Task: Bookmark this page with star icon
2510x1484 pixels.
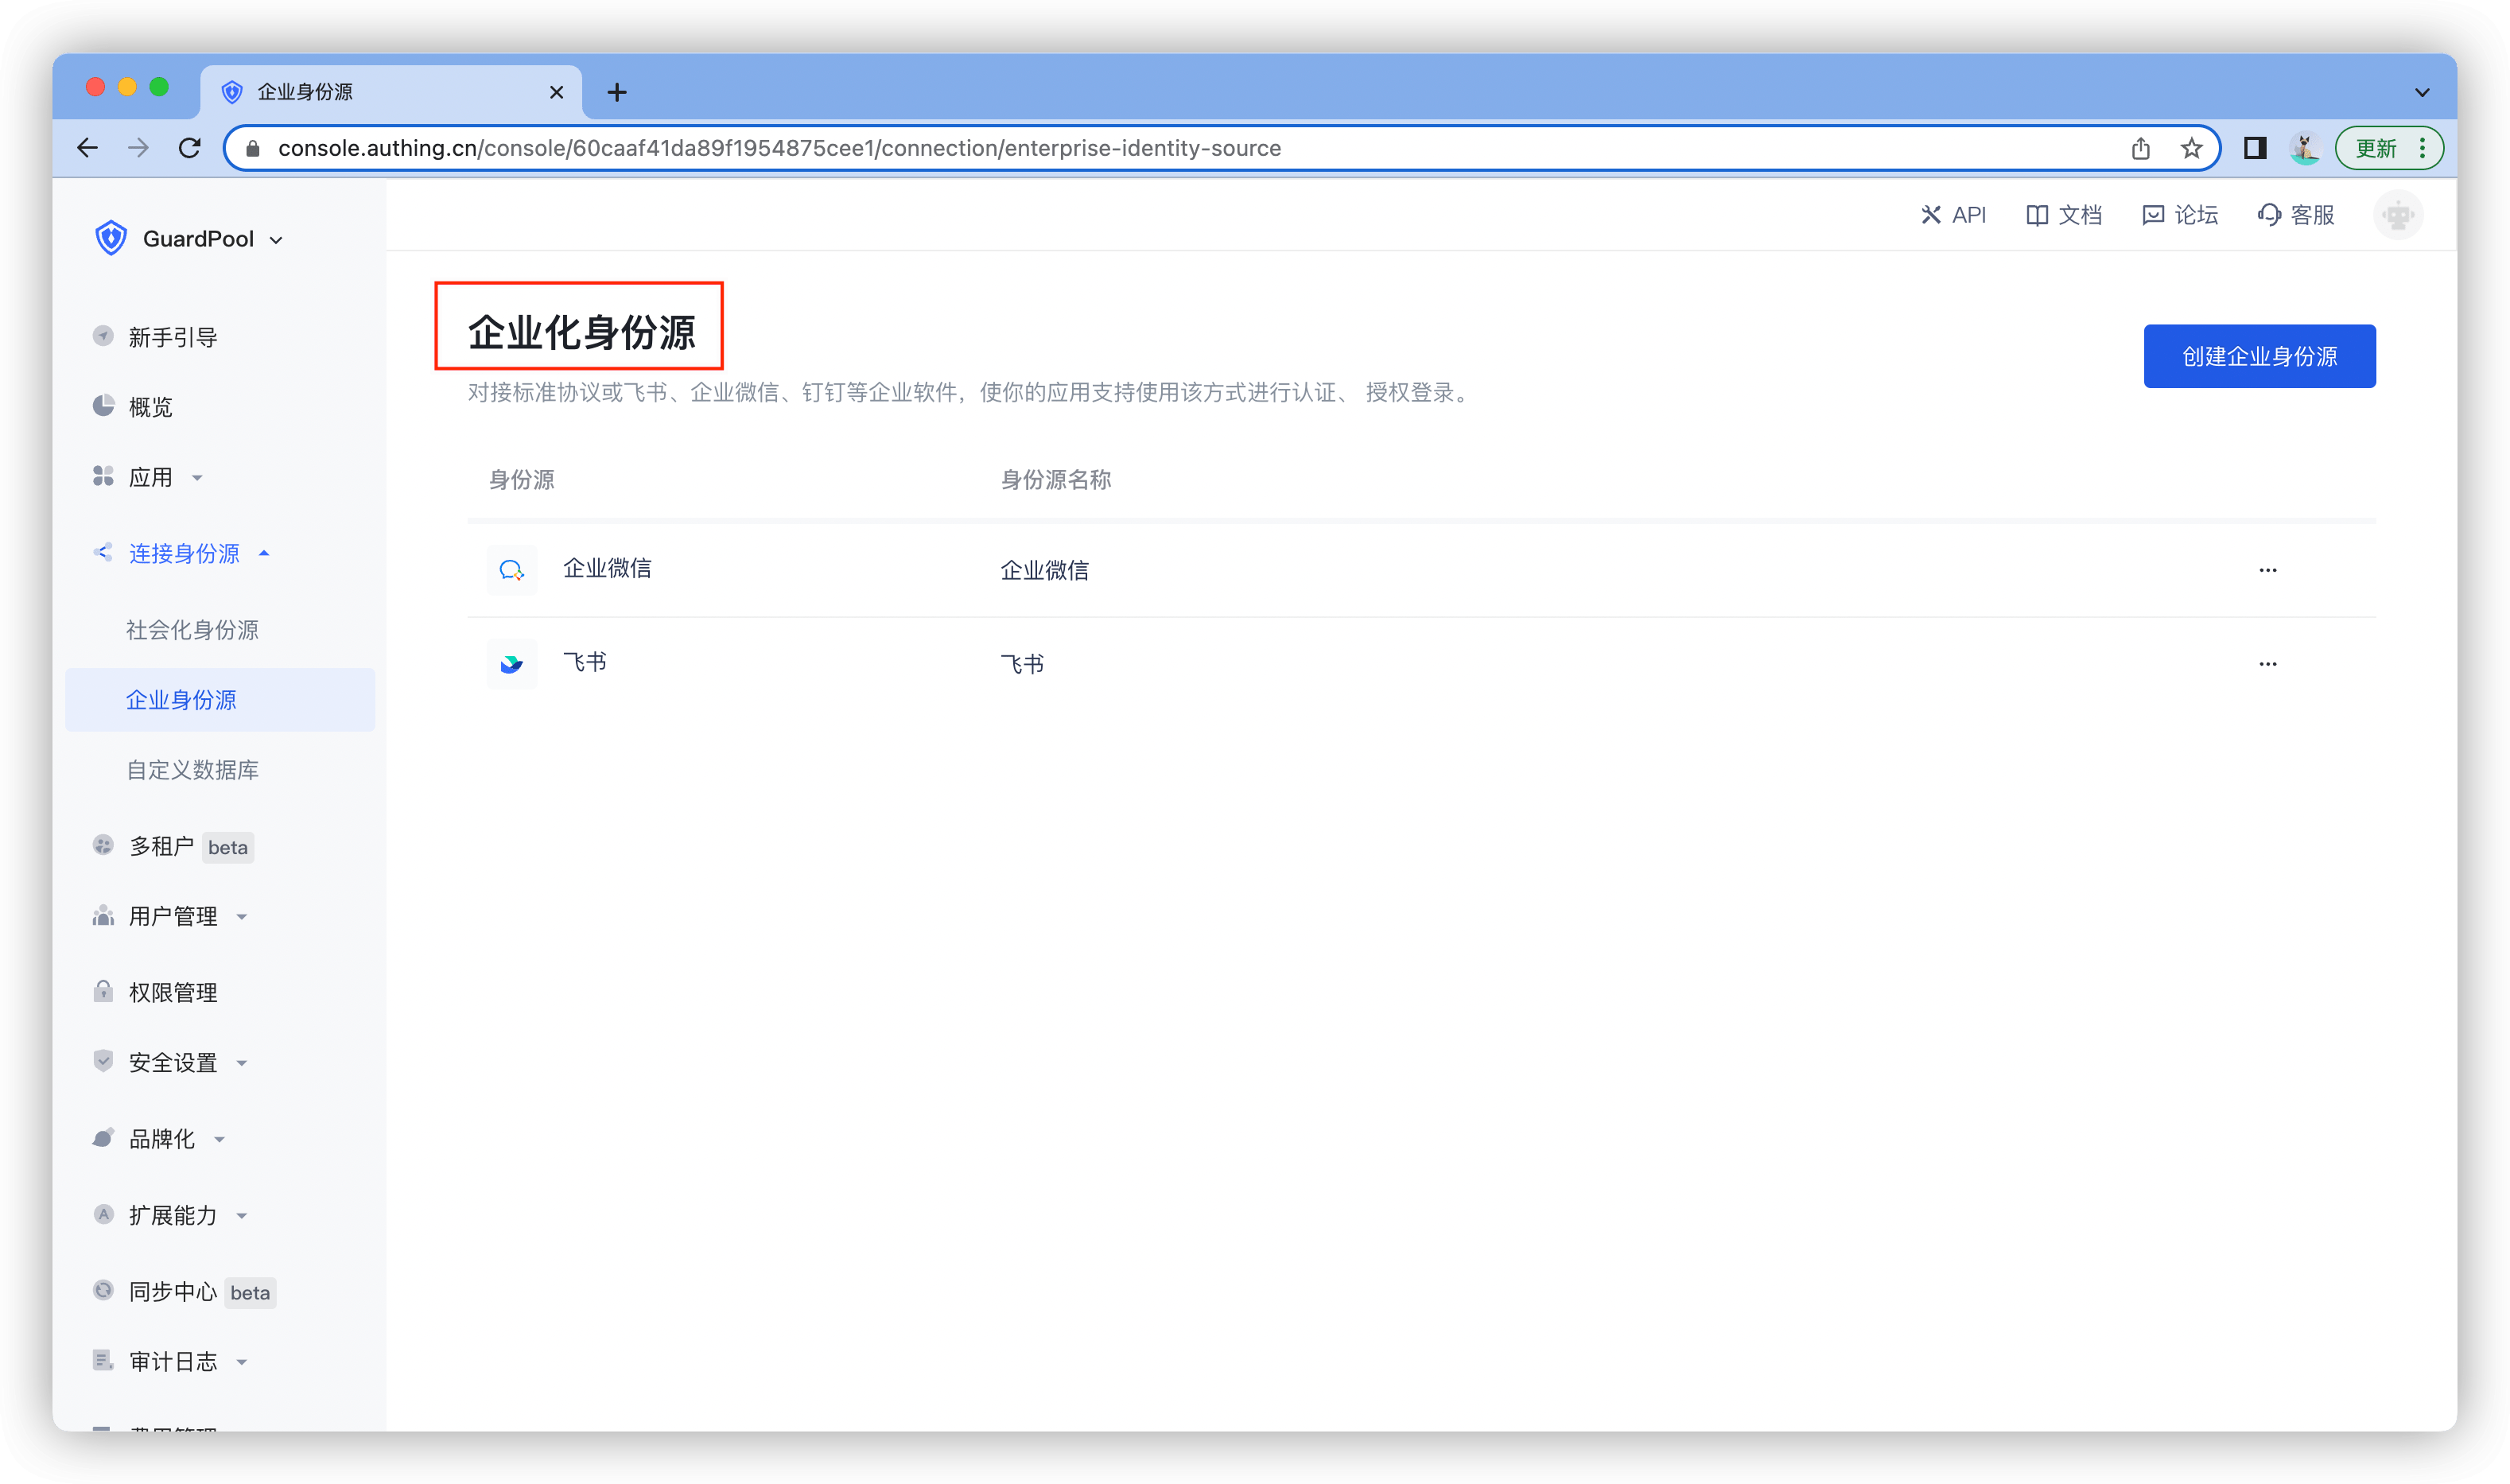Action: pos(2191,148)
